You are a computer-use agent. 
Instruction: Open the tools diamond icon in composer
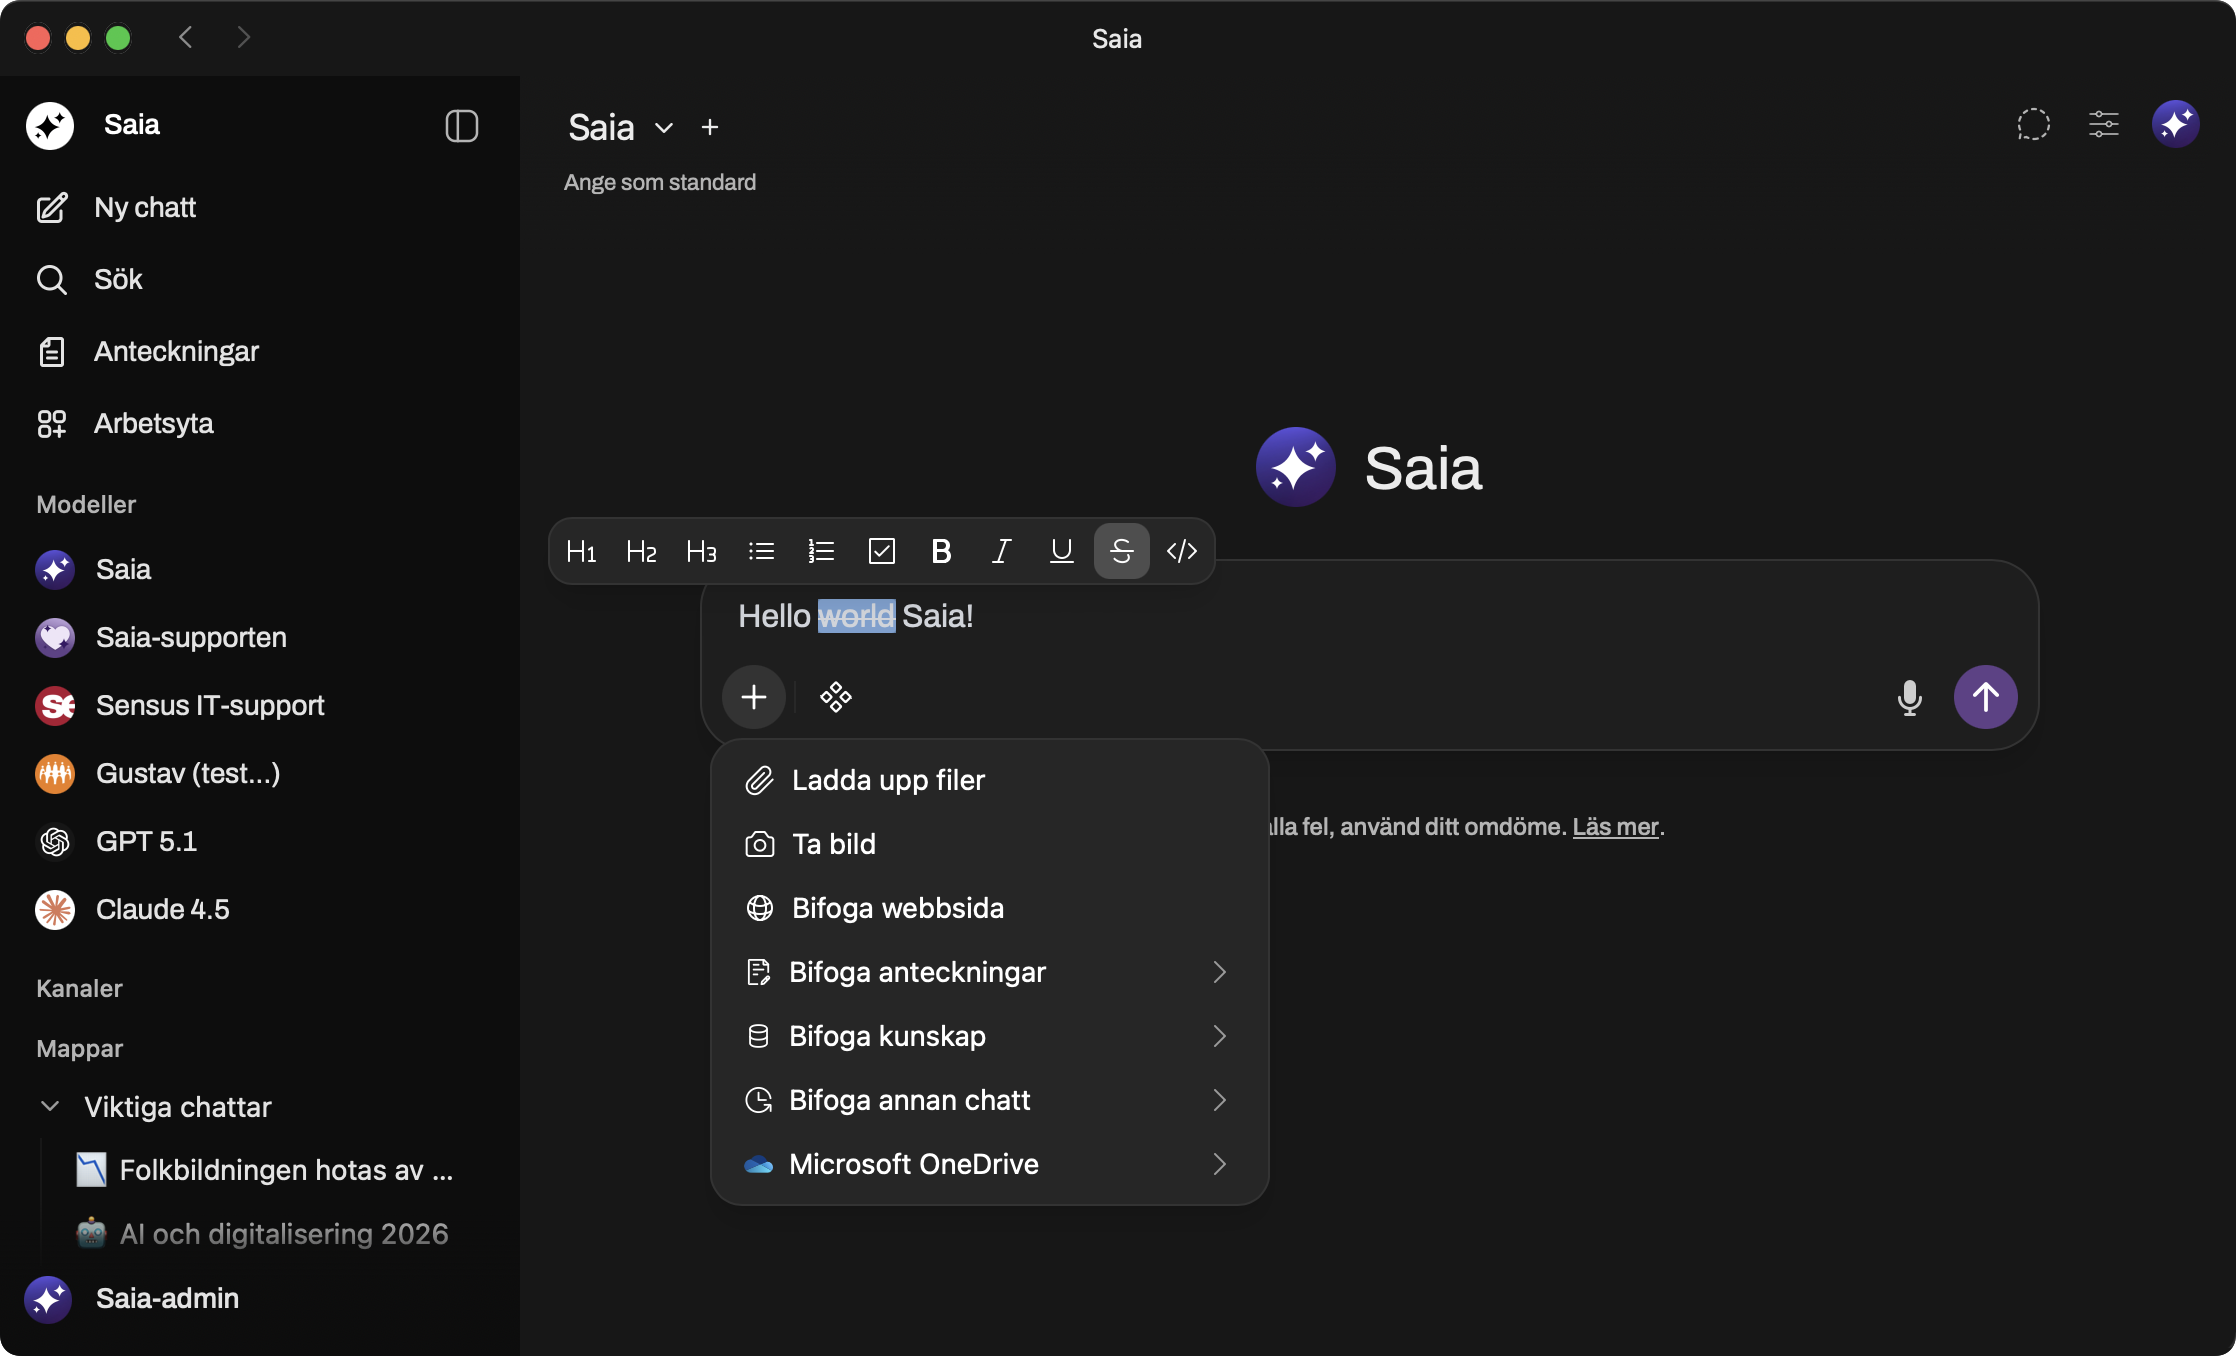[x=836, y=697]
